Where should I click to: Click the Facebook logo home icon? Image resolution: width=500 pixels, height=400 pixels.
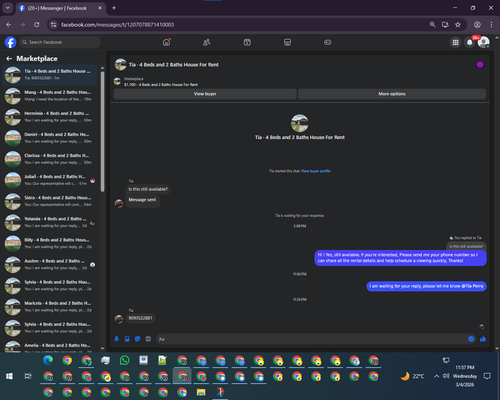(x=10, y=42)
